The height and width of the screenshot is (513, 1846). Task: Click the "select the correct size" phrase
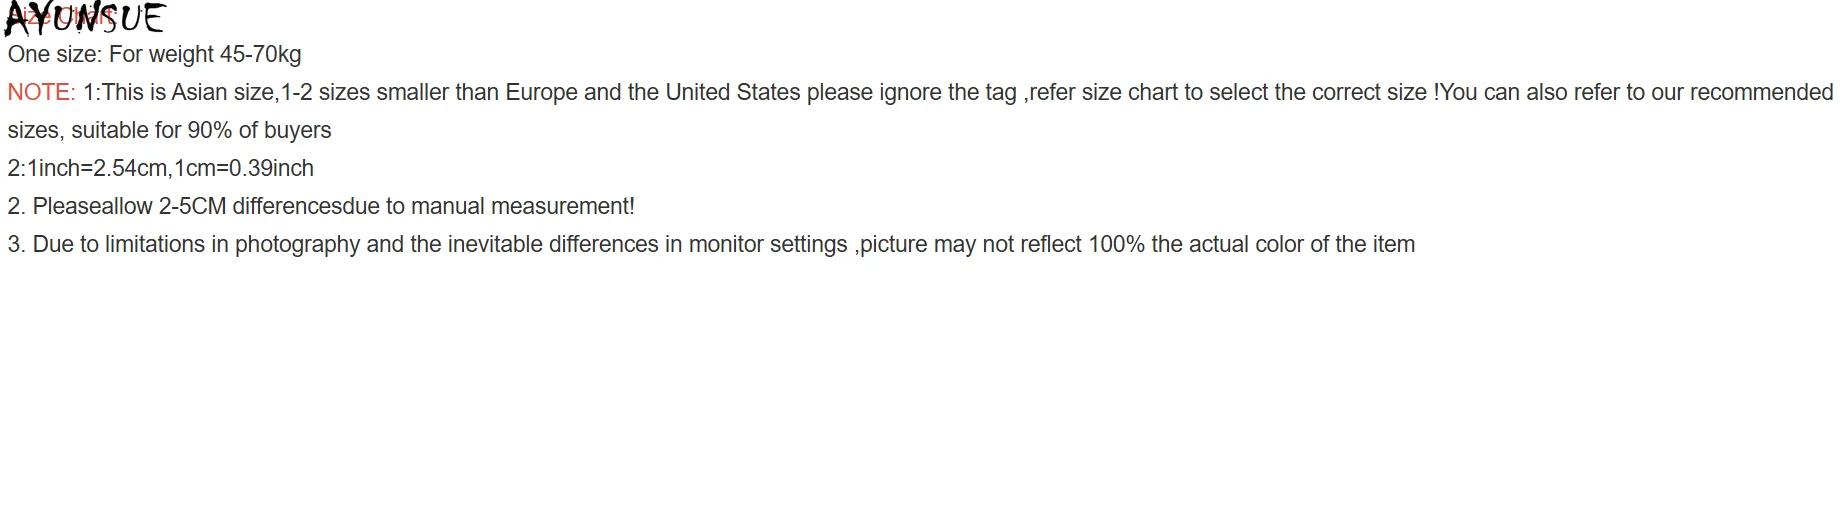point(1318,93)
